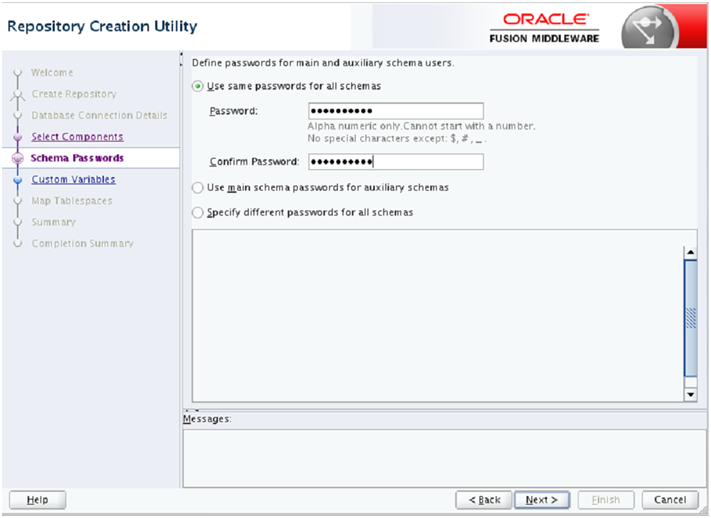Click the 'Alpha numeric only' hint text
Viewport: 711px width, 518px height.
coord(421,126)
